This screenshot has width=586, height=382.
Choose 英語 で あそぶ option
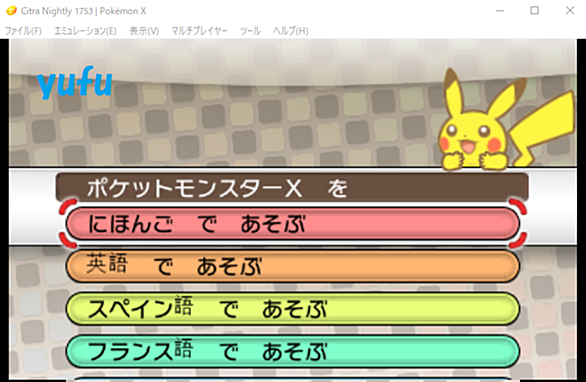click(293, 266)
